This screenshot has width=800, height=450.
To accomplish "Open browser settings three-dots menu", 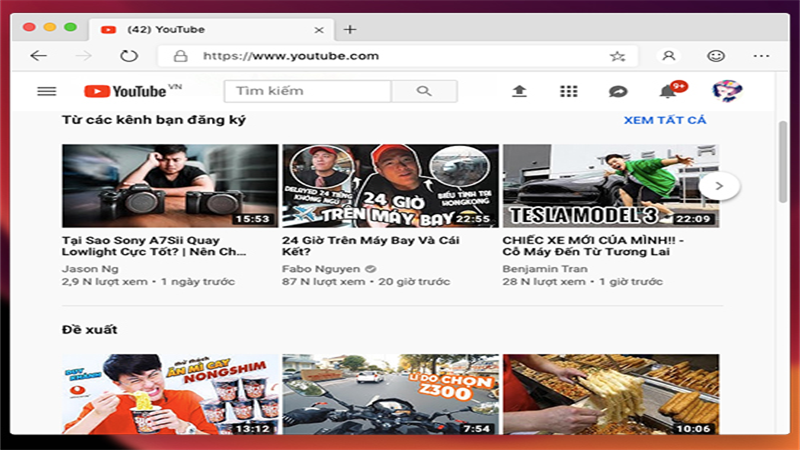I will click(x=761, y=56).
